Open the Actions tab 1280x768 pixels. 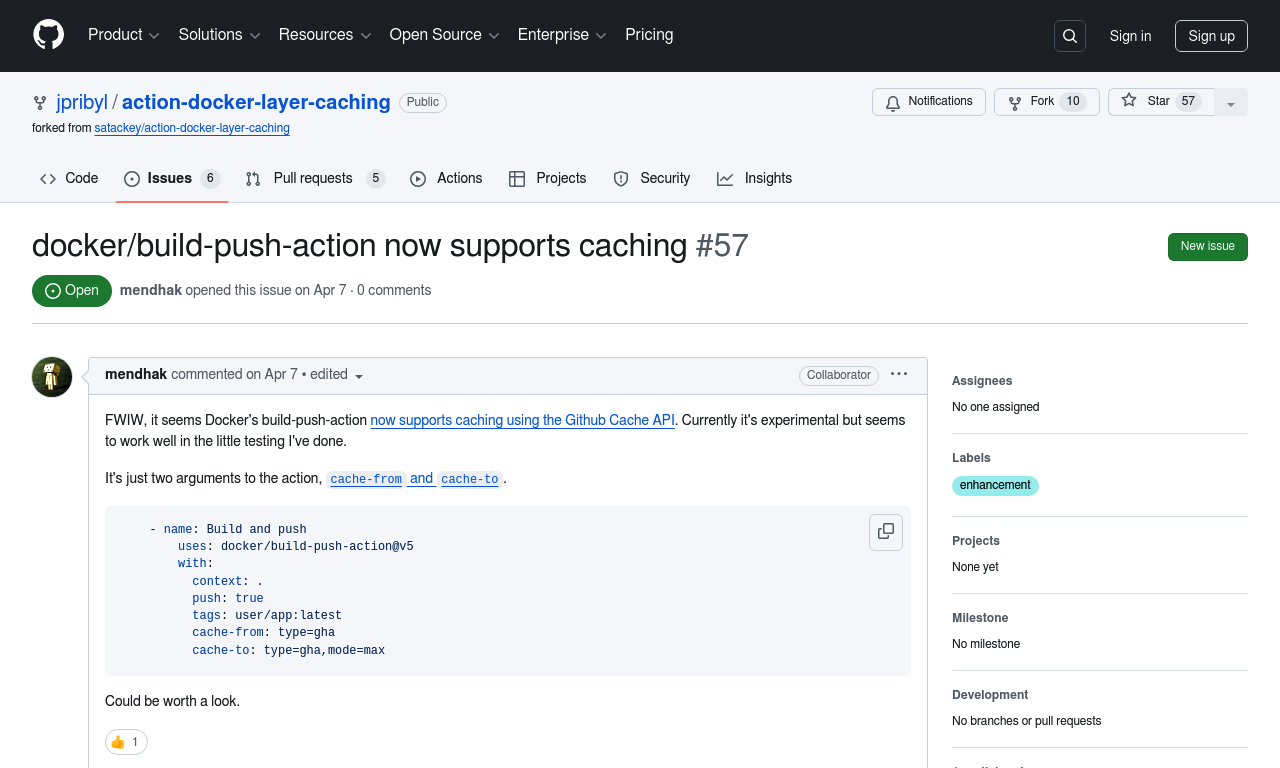pos(446,179)
